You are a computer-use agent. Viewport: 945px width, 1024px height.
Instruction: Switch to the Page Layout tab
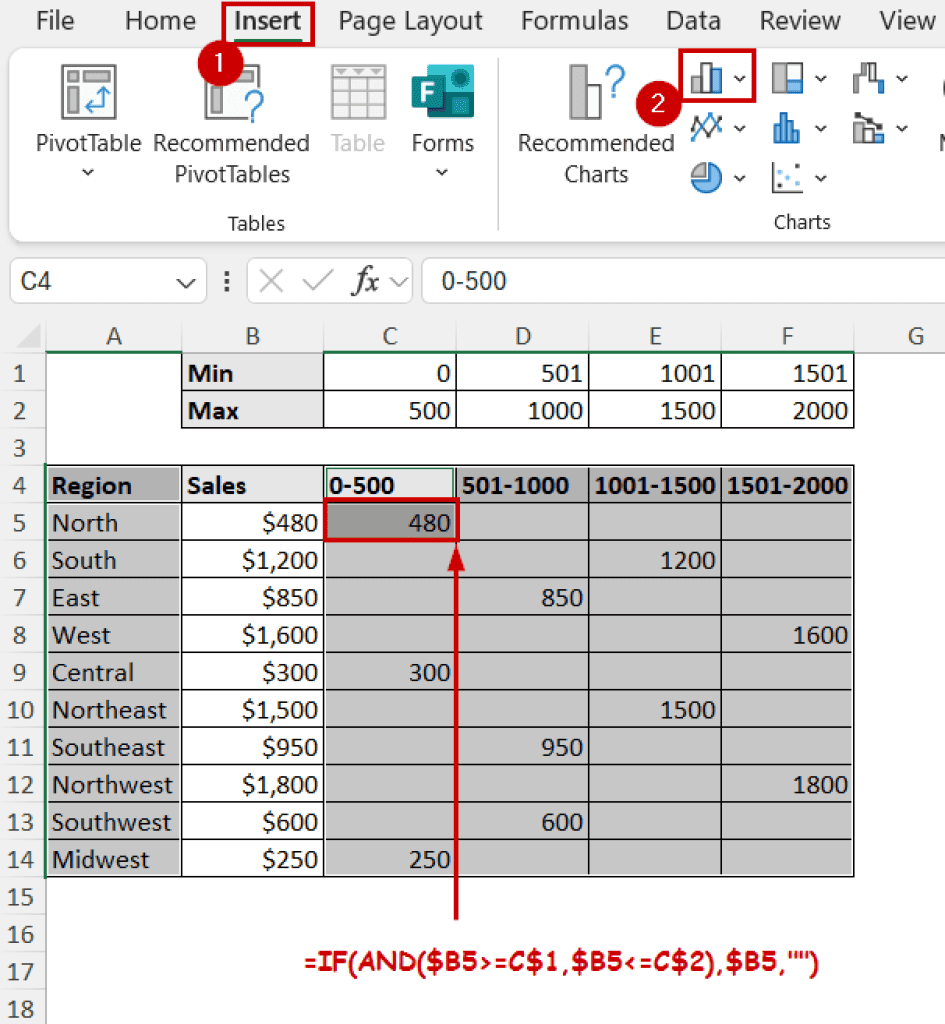coord(410,21)
